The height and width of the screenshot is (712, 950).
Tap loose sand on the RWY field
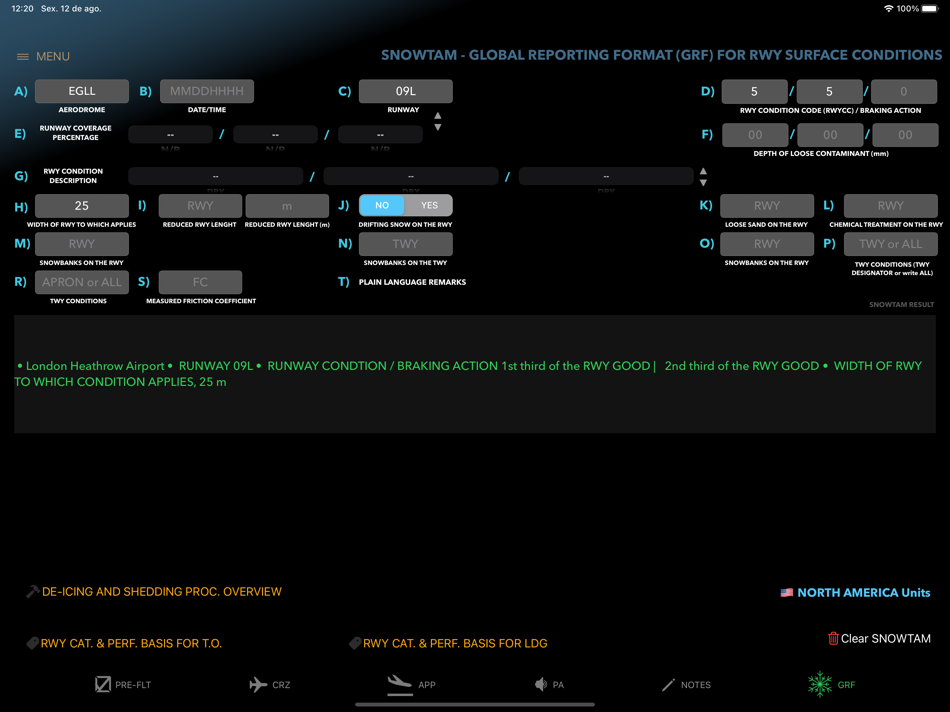pyautogui.click(x=766, y=205)
